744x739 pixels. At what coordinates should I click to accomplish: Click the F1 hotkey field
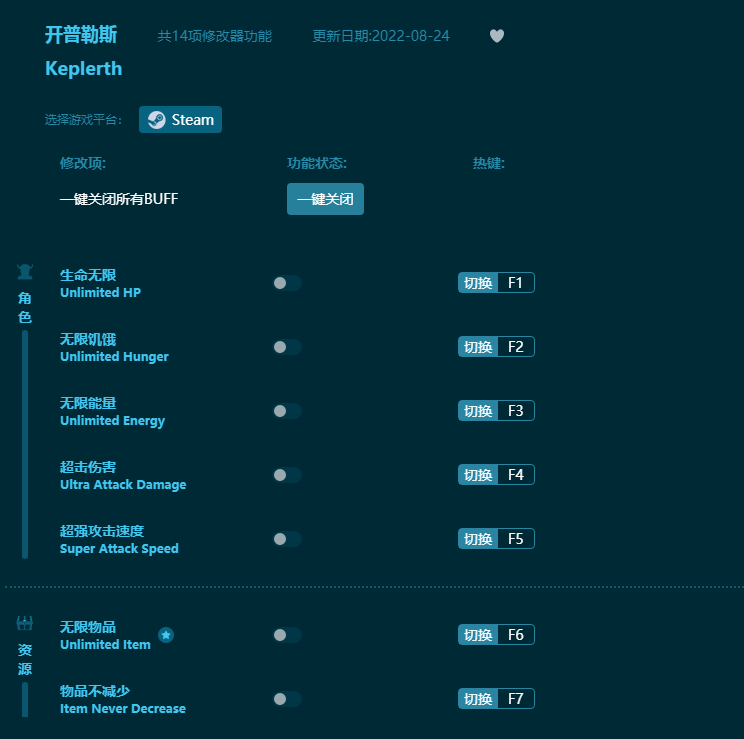(516, 283)
